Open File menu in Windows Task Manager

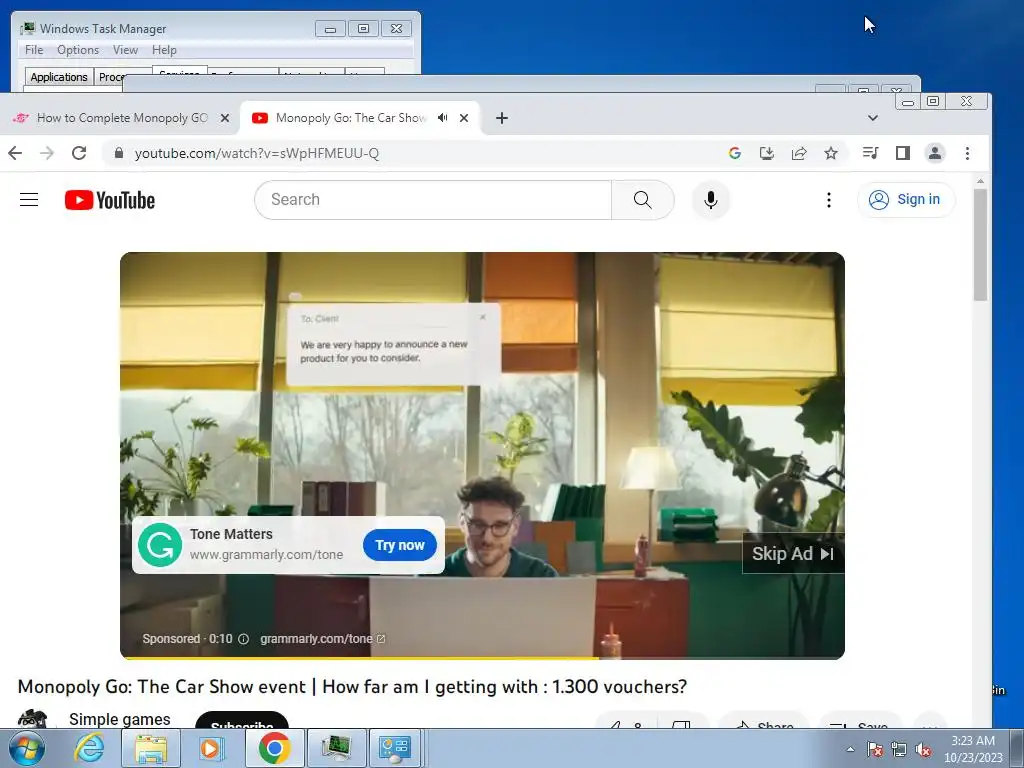34,50
